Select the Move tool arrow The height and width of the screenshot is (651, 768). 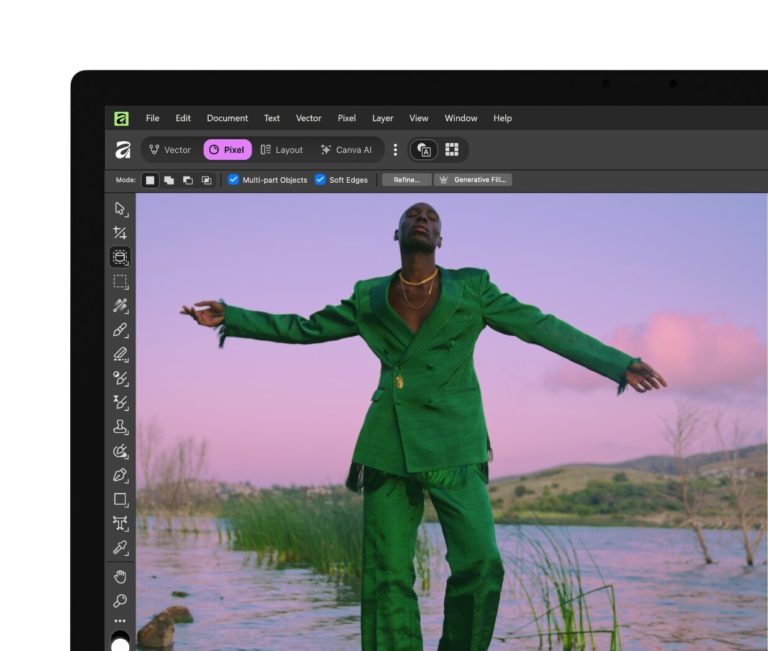(120, 209)
